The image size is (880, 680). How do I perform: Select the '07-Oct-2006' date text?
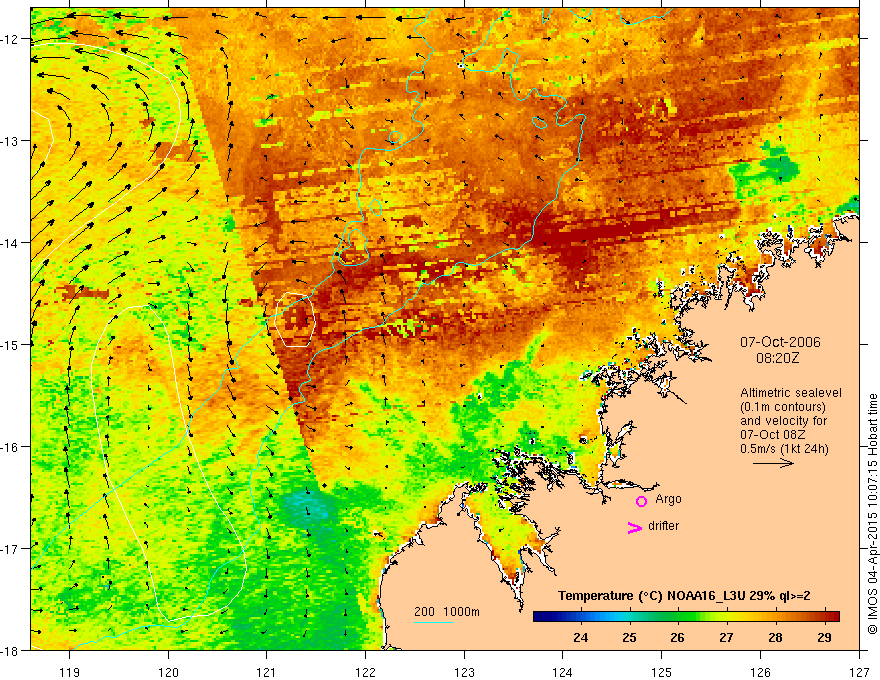coord(780,342)
